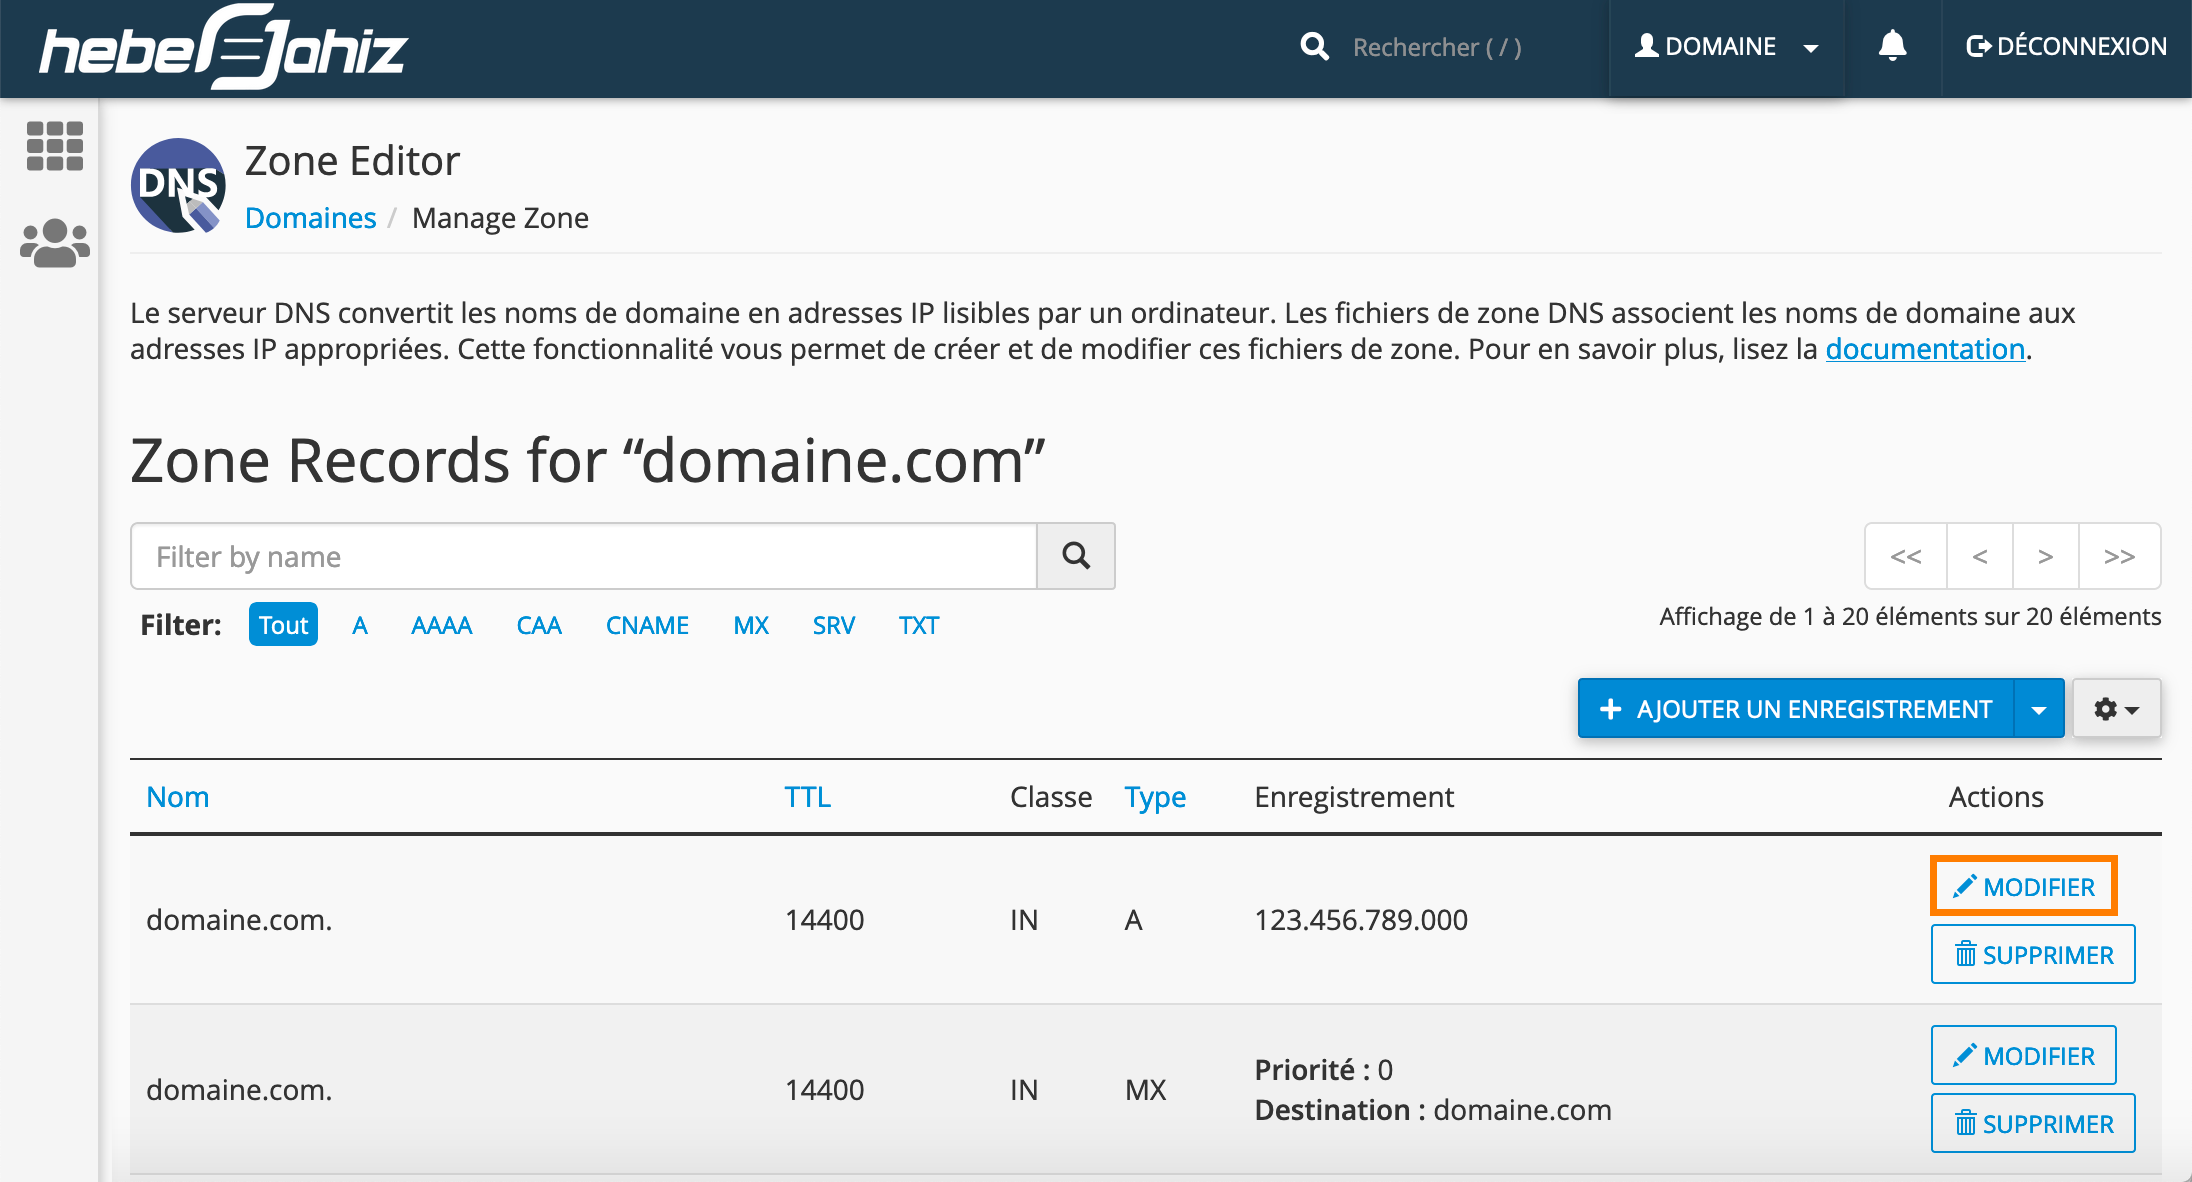This screenshot has height=1182, width=2192.
Task: Click SUPPRIMER for the MX record
Action: coord(2033,1123)
